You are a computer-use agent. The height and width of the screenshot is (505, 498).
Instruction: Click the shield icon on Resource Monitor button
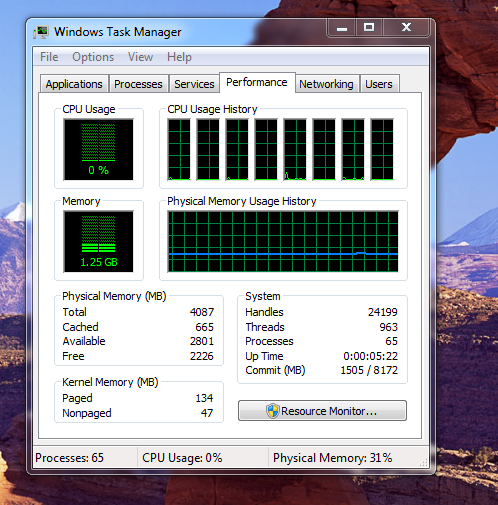272,411
